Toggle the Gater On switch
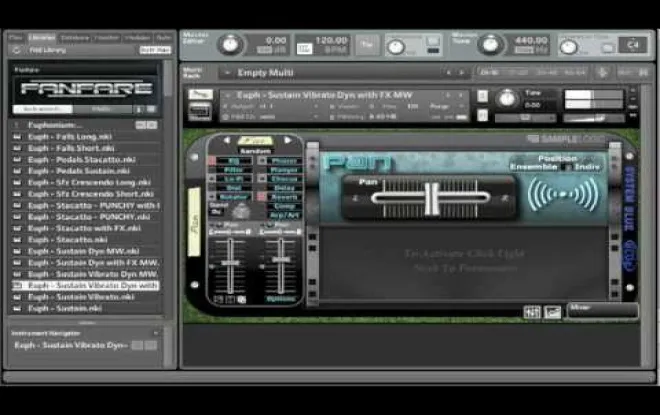The image size is (660, 415). coord(216,212)
